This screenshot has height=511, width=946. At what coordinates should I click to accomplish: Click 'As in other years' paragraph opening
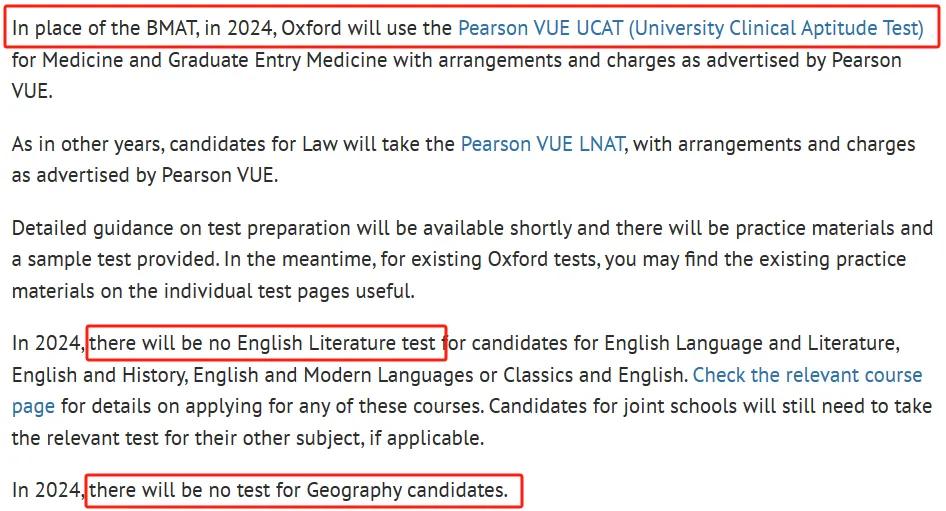pos(87,145)
